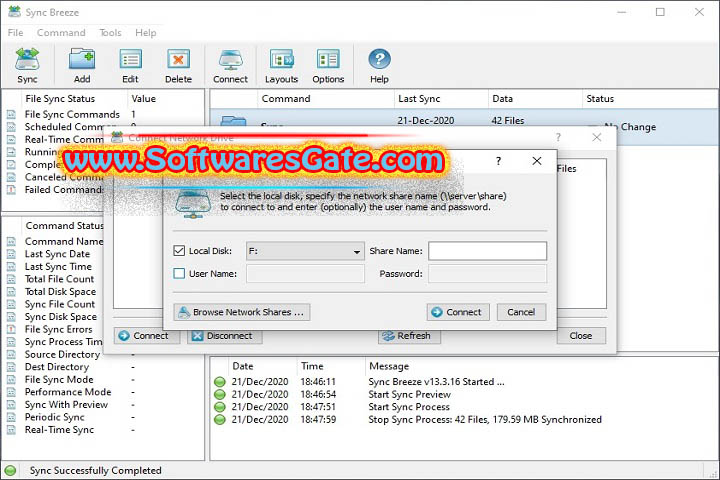Click the icon beside Last Sync Date

coord(11,254)
